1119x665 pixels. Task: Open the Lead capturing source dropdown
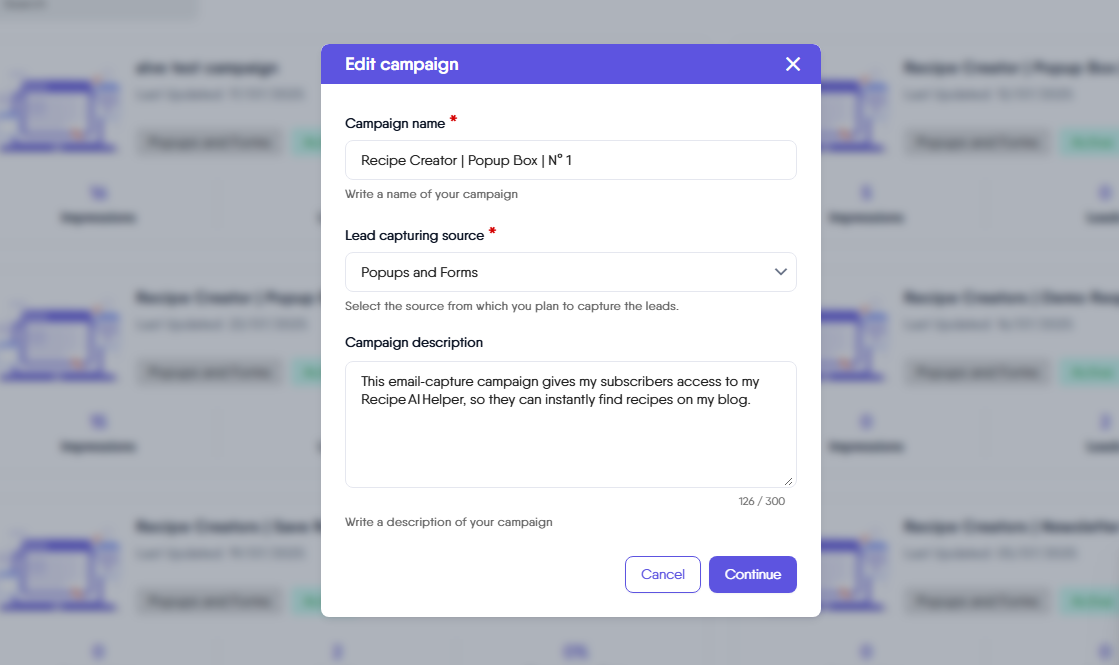pos(570,272)
